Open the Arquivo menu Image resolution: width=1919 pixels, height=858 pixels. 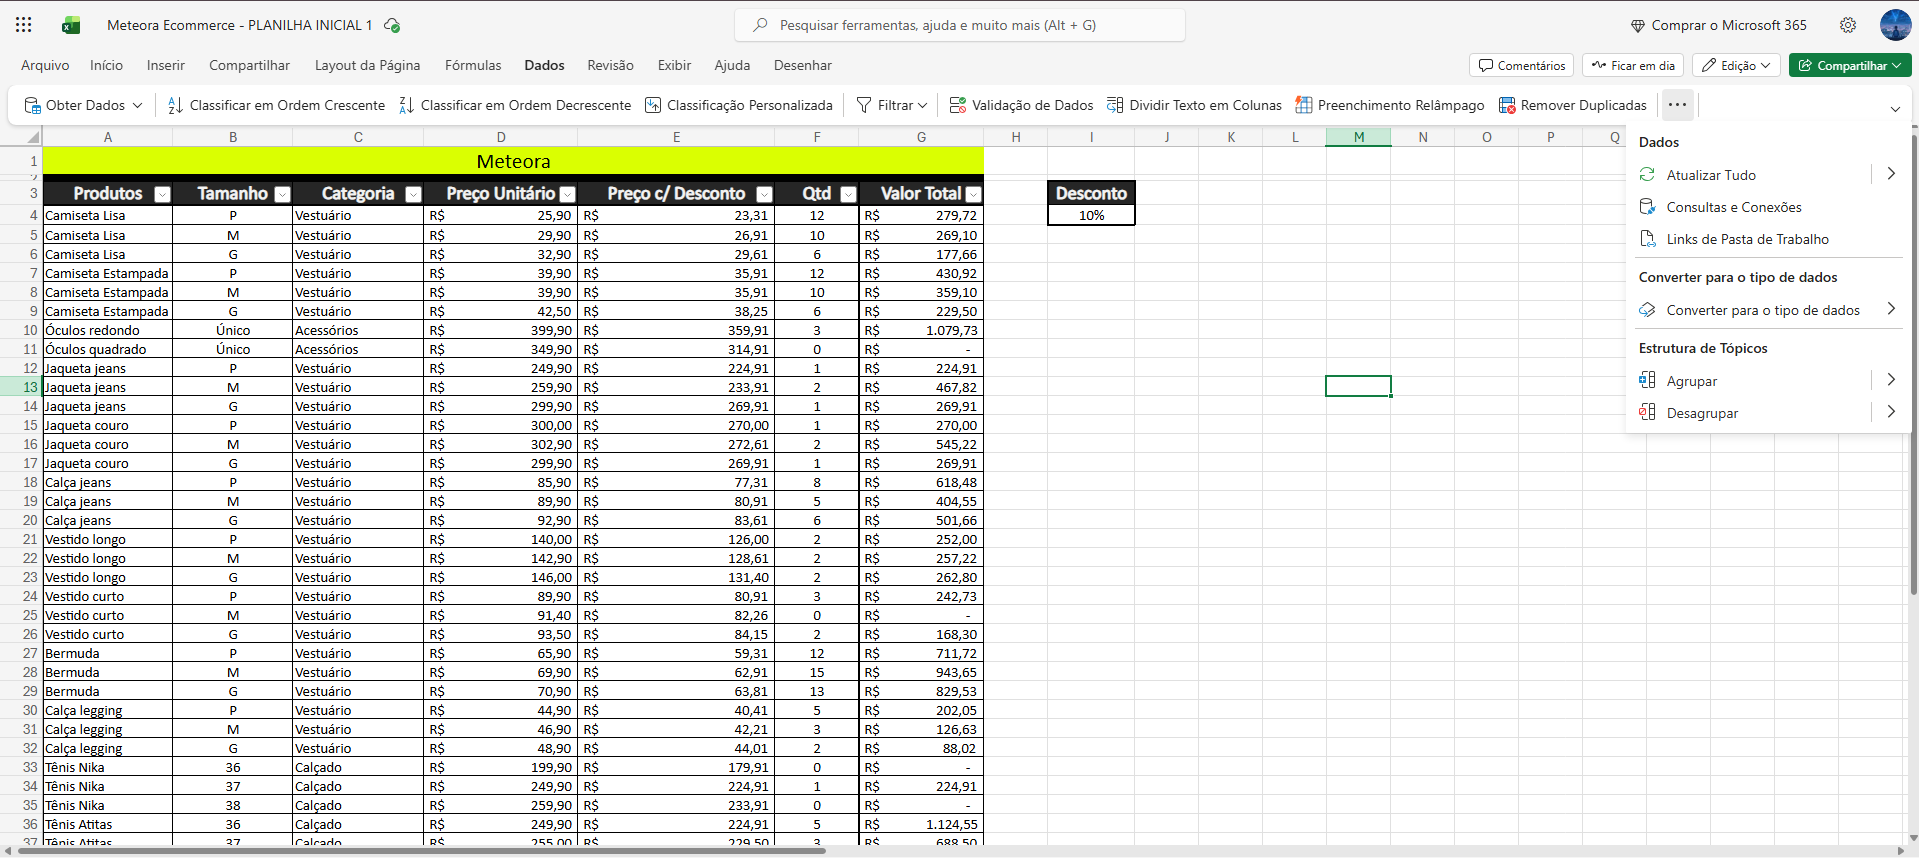(x=45, y=65)
